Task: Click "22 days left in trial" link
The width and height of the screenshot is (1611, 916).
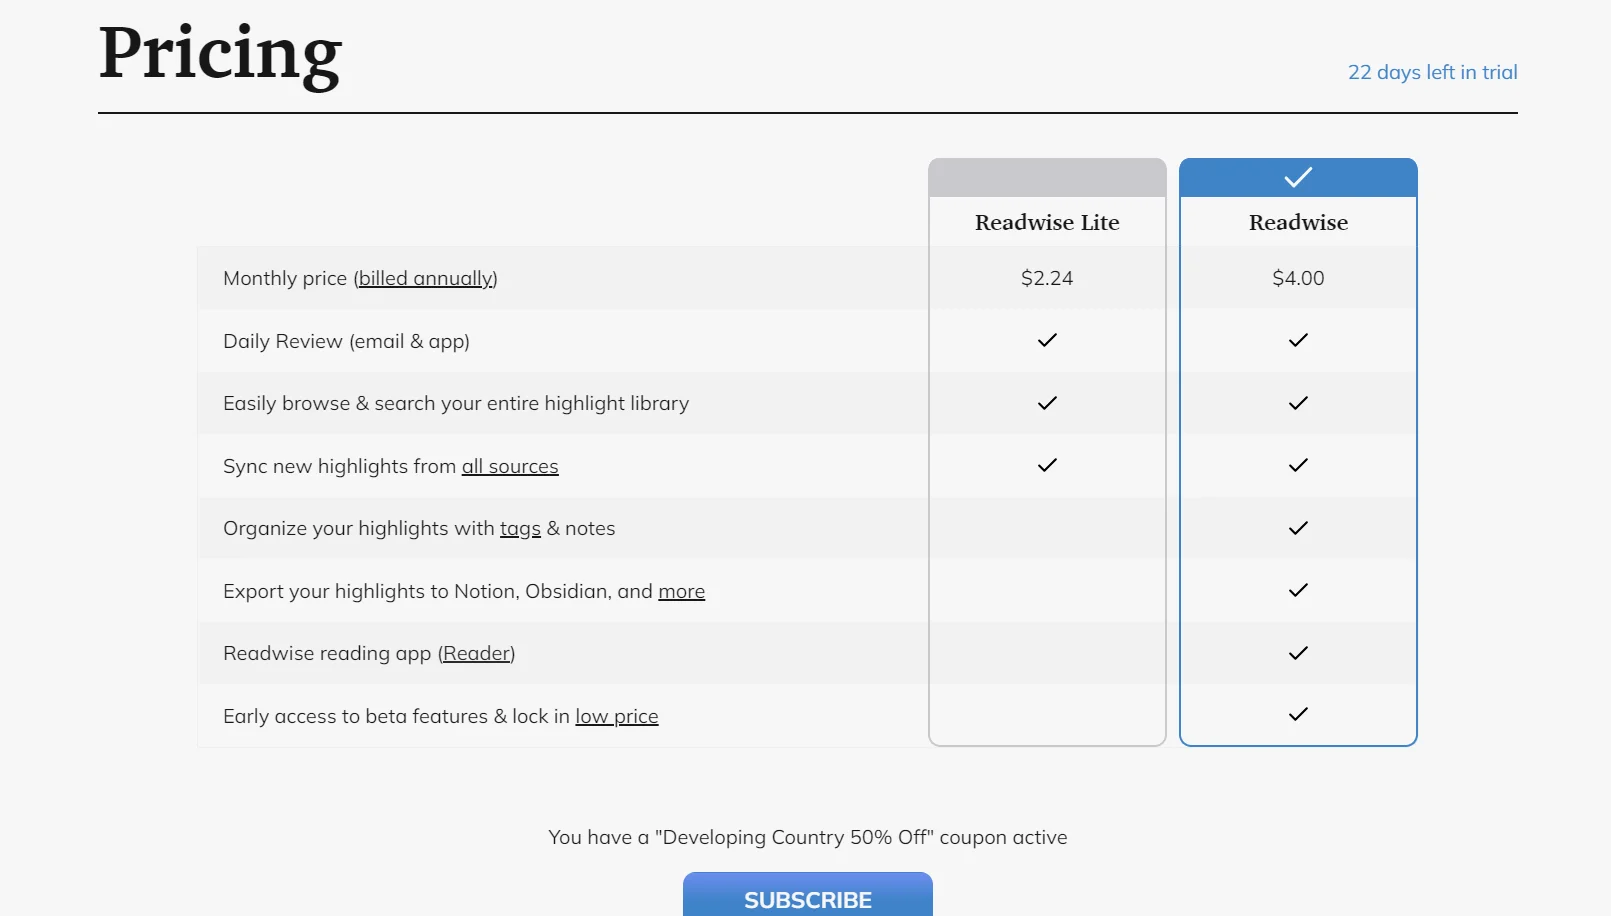Action: tap(1432, 72)
